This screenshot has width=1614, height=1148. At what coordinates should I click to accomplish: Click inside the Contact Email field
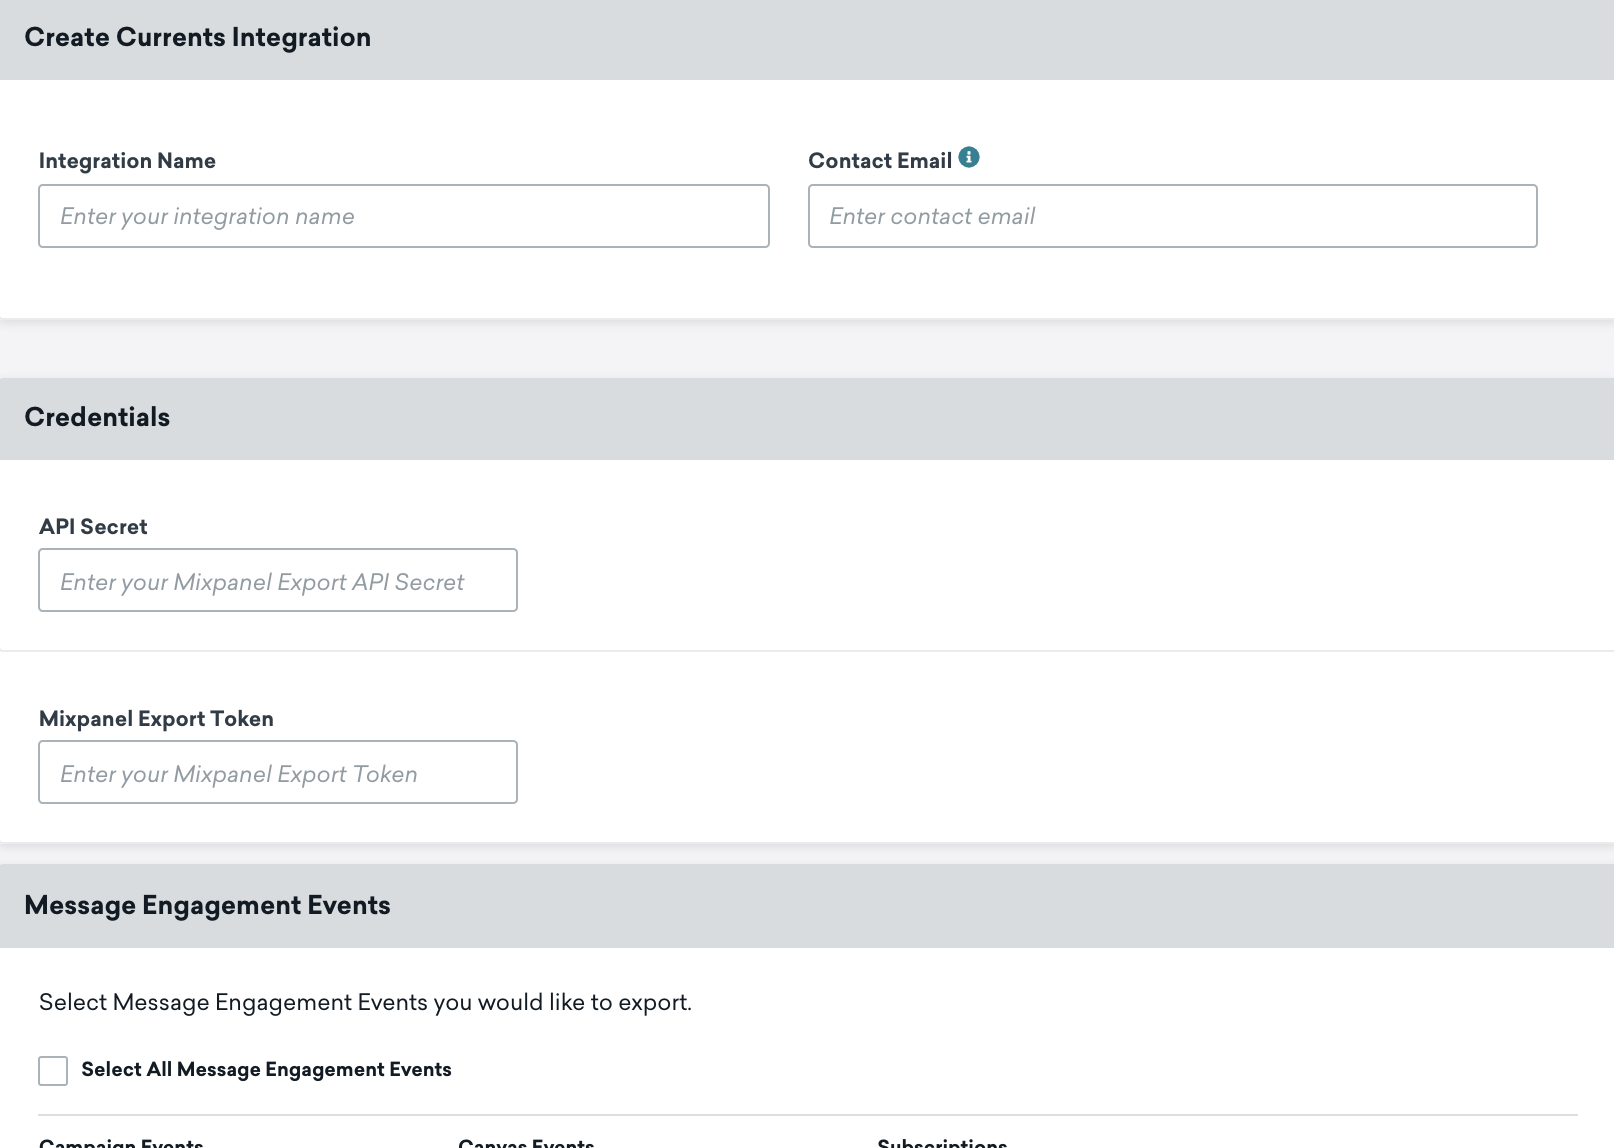click(1170, 216)
